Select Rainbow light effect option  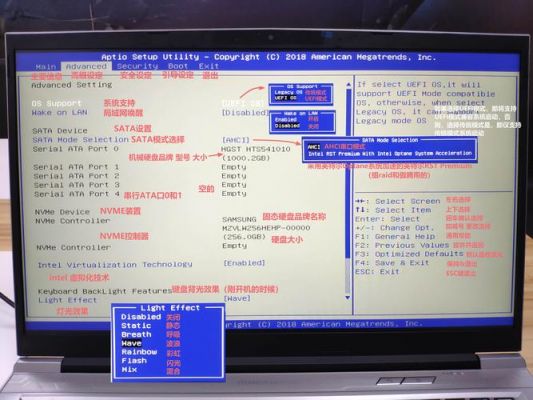pos(139,352)
